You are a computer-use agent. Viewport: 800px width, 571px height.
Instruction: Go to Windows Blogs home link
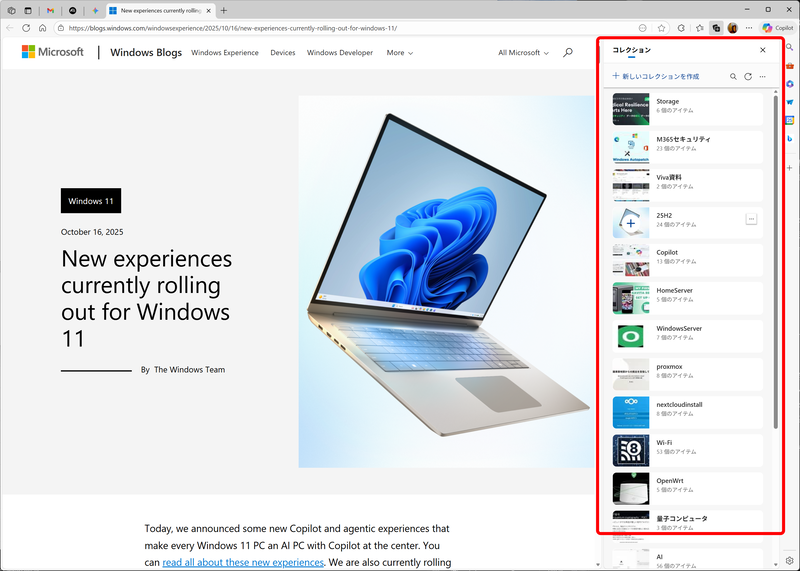146,53
